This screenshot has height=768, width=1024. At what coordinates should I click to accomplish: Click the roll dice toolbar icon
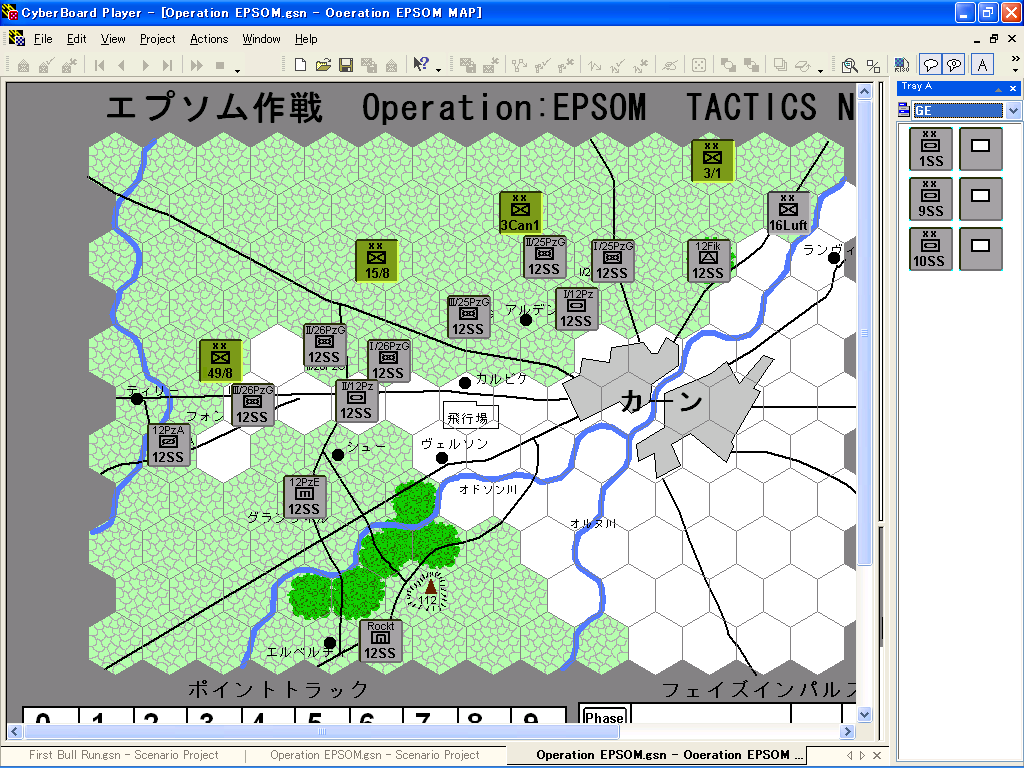click(698, 65)
